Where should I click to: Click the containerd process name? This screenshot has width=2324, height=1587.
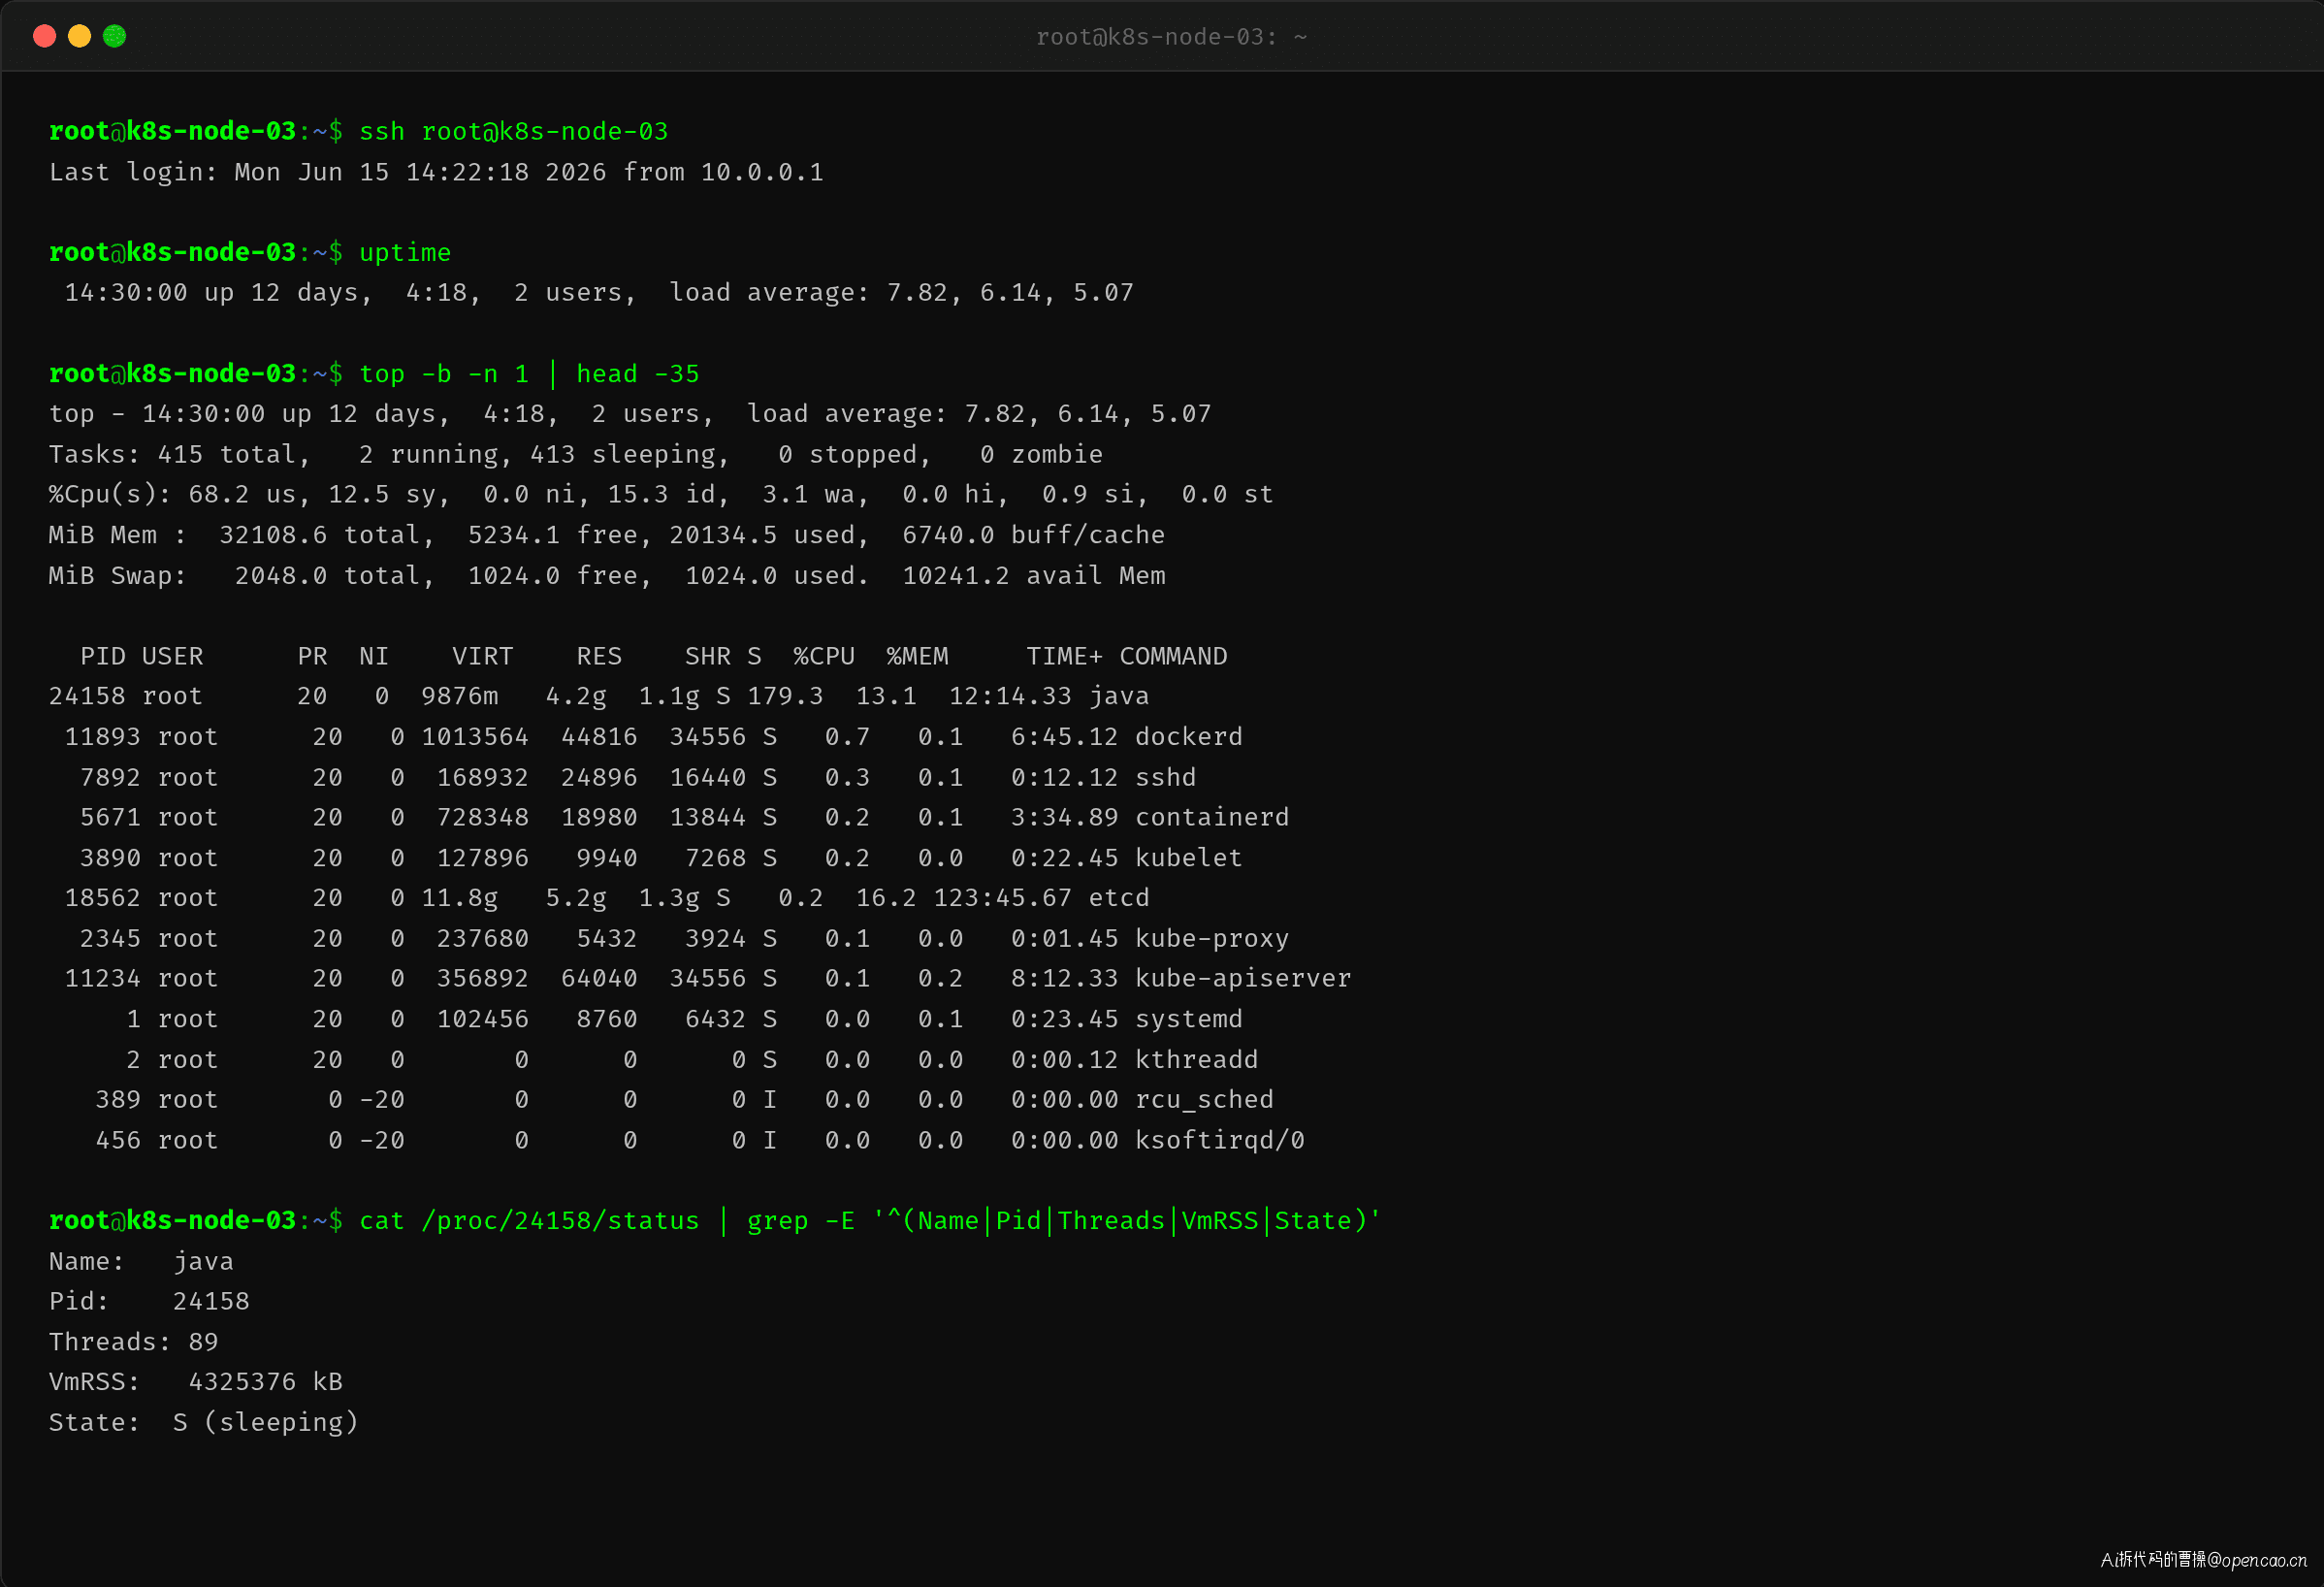[x=1212, y=817]
